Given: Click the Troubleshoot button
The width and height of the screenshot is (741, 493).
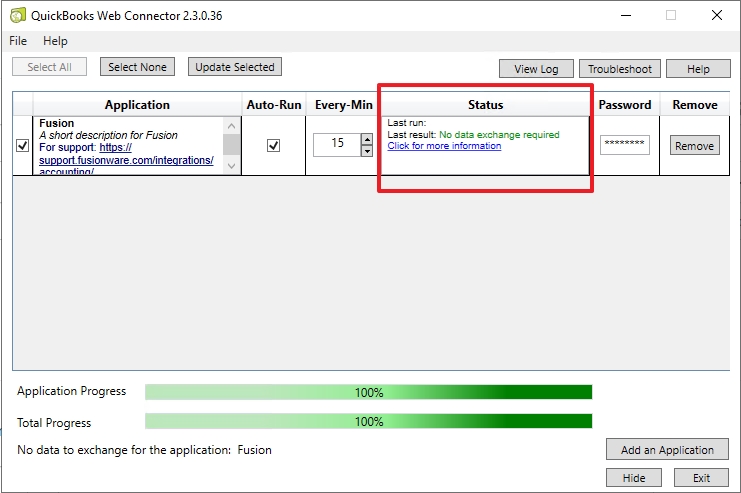Looking at the screenshot, I should 619,69.
